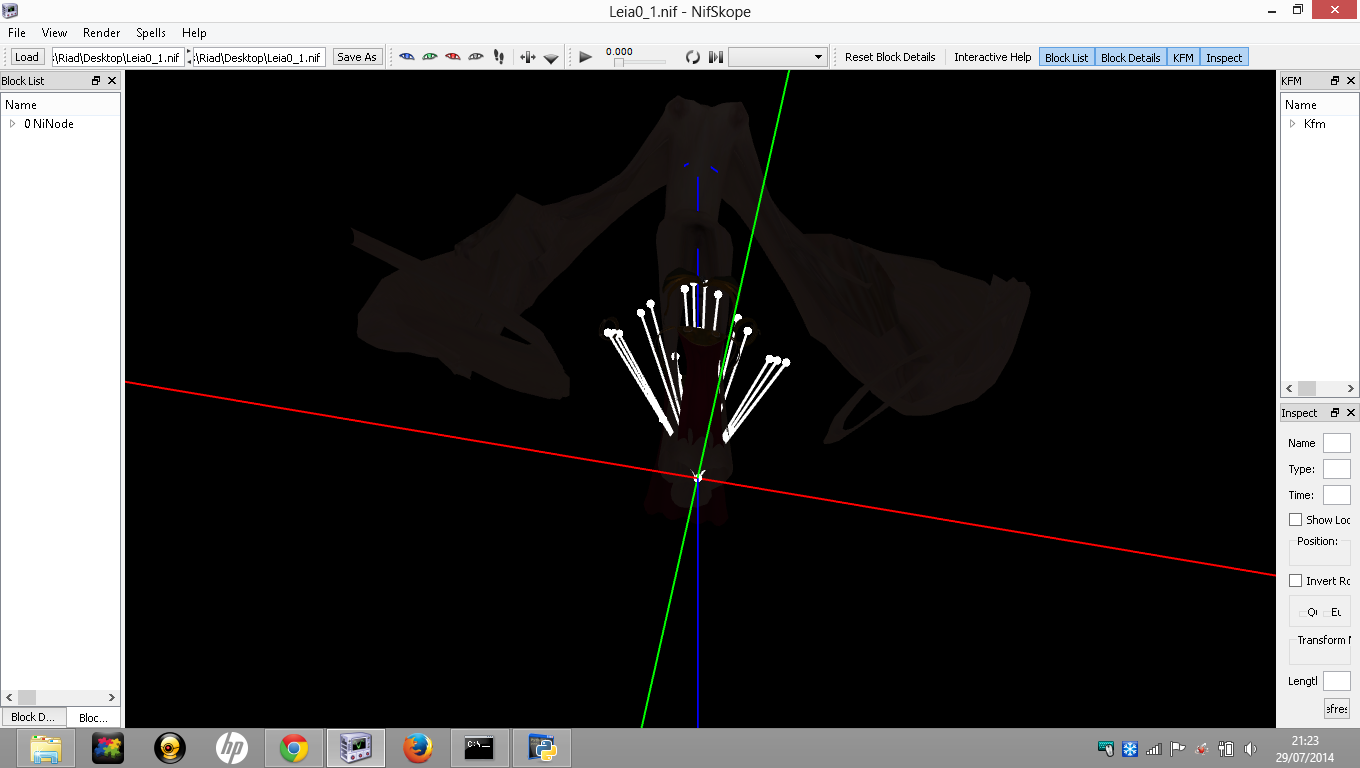Viewport: 1360px width, 768px height.
Task: Click the Save As button
Action: [x=357, y=57]
